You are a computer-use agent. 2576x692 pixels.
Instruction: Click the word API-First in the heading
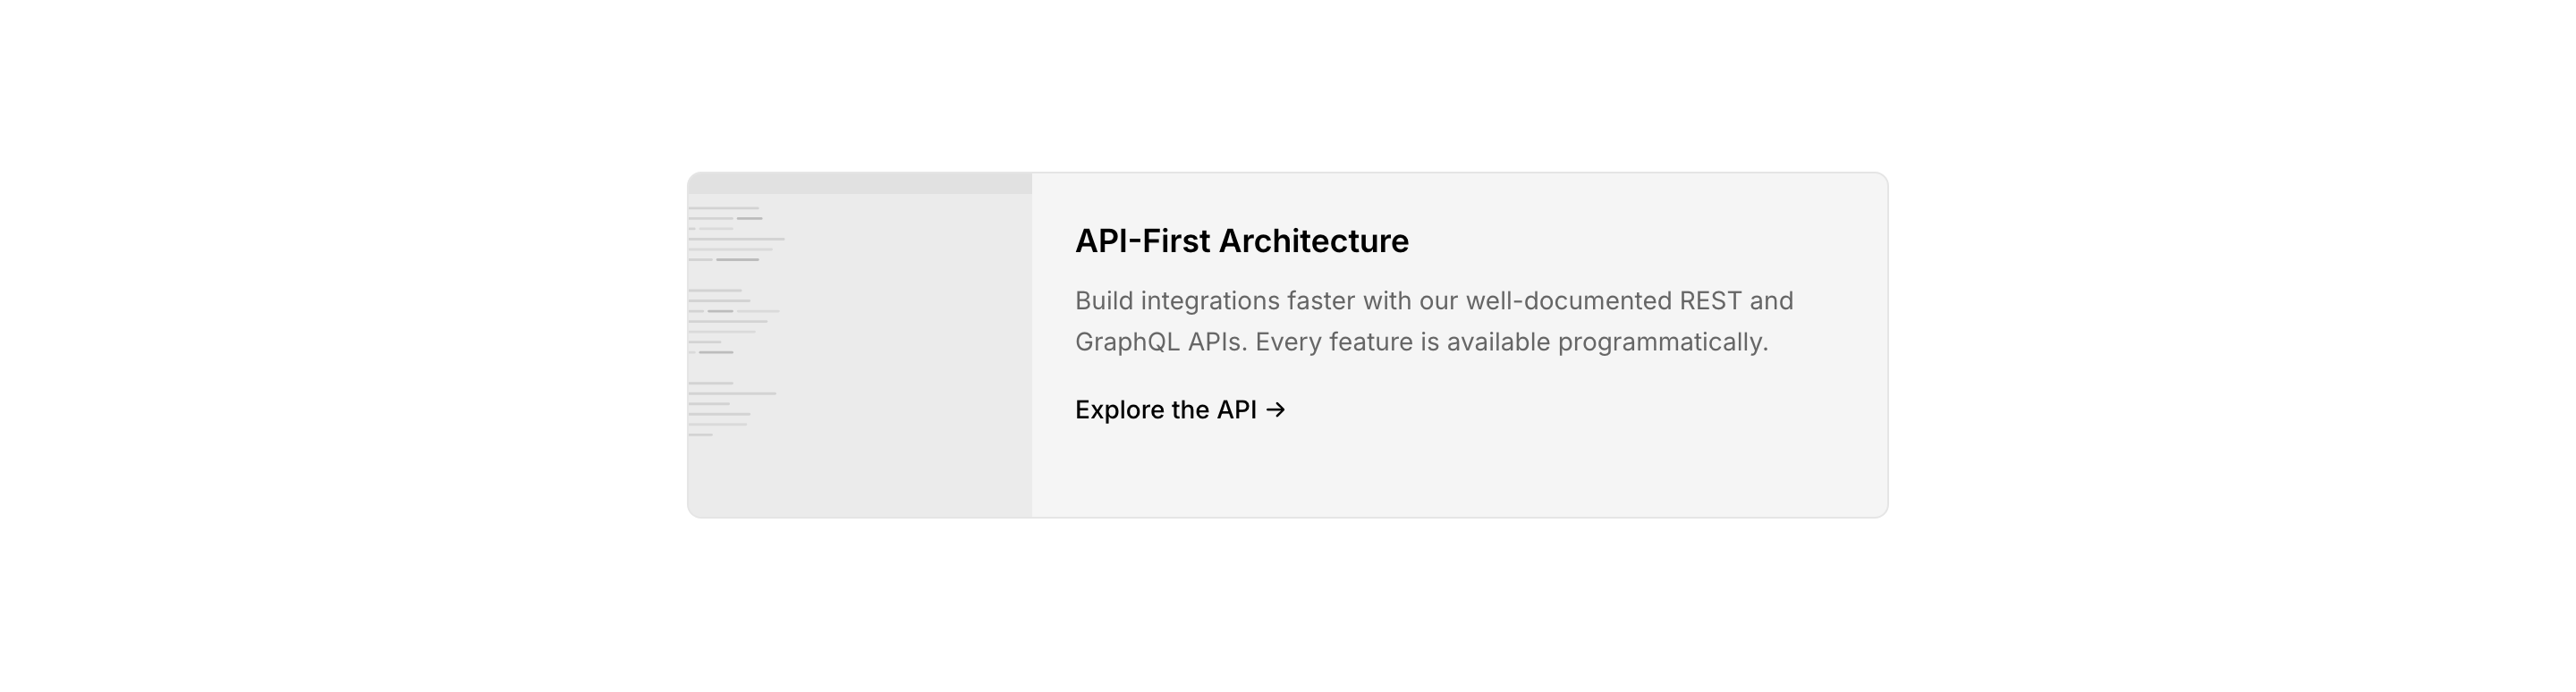(x=1141, y=241)
